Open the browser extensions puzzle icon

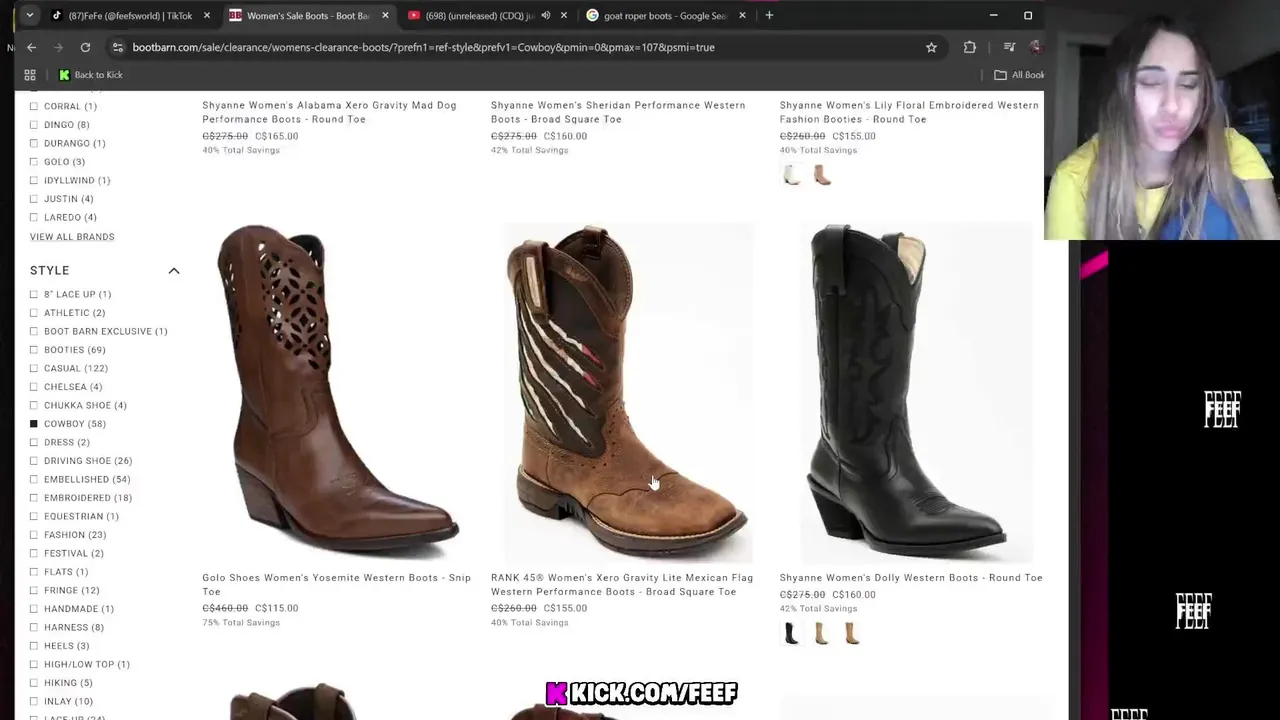(x=969, y=47)
